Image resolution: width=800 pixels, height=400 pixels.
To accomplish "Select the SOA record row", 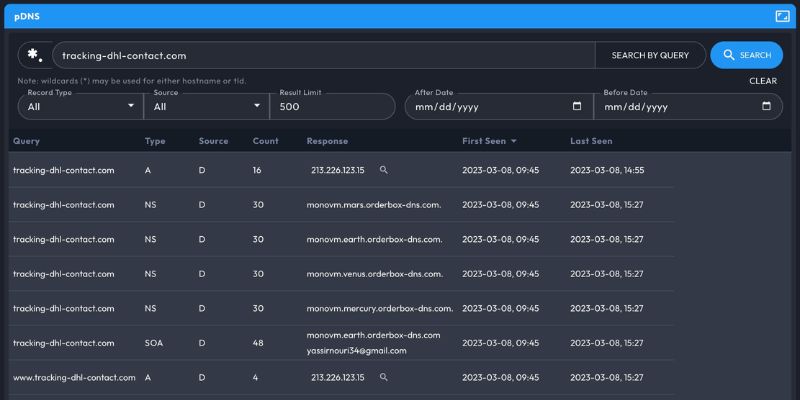I will pyautogui.click(x=340, y=343).
